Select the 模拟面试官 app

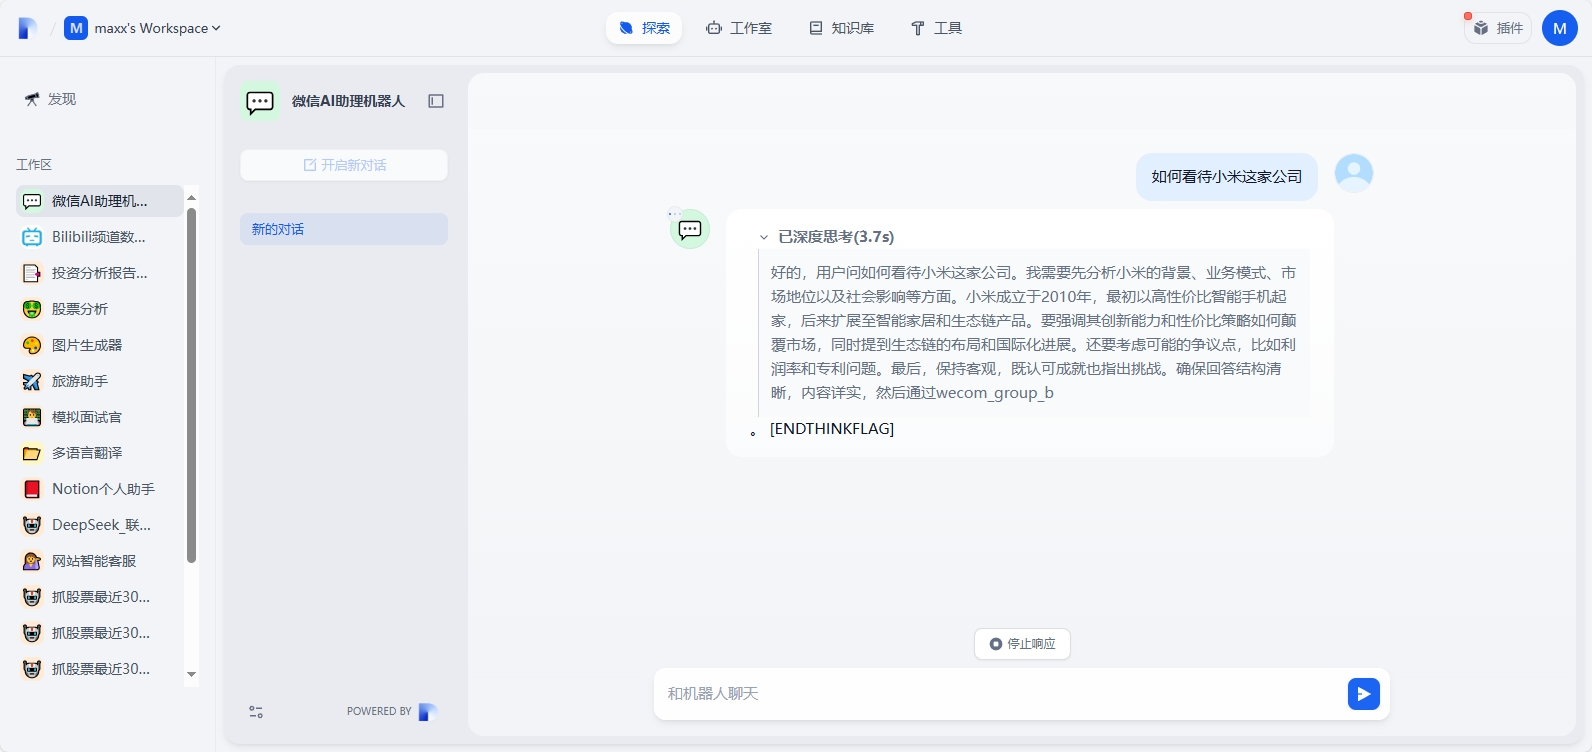(x=100, y=417)
